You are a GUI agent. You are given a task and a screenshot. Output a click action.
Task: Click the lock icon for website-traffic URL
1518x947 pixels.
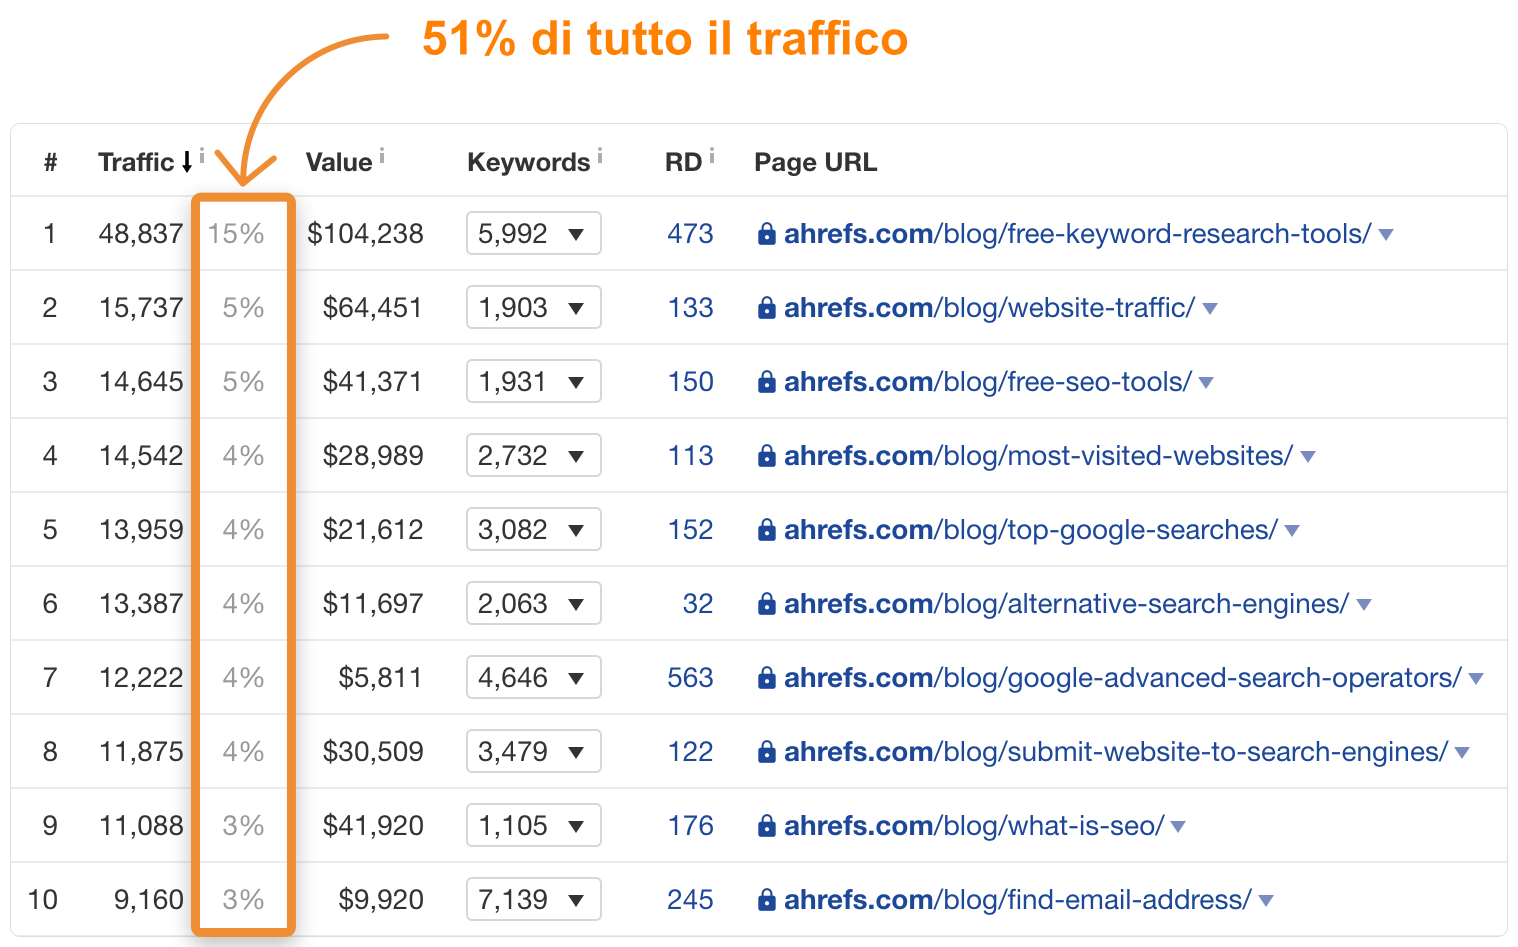(x=767, y=308)
